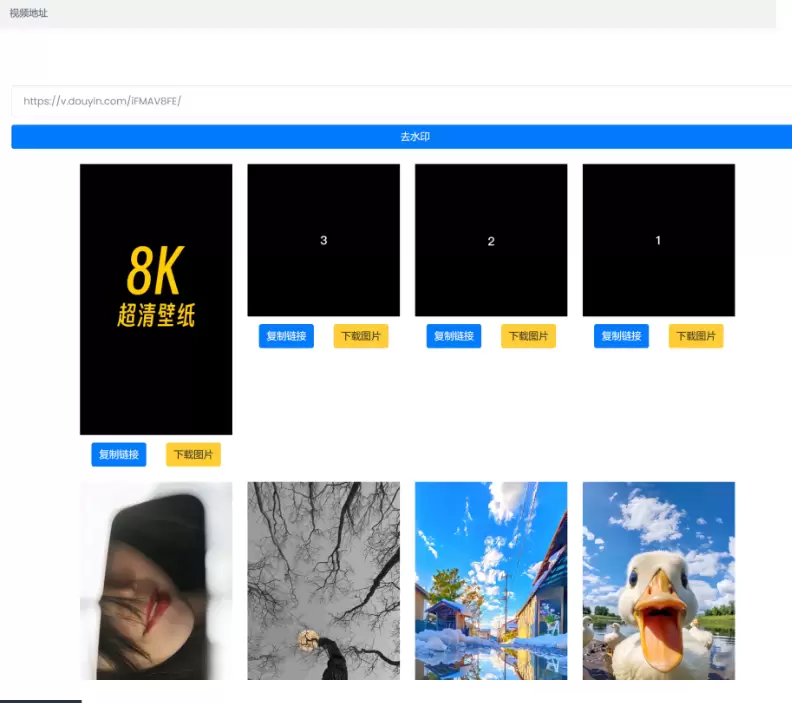Copy link for the 8K超清壁纸 image
This screenshot has width=792, height=703.
pyautogui.click(x=119, y=455)
